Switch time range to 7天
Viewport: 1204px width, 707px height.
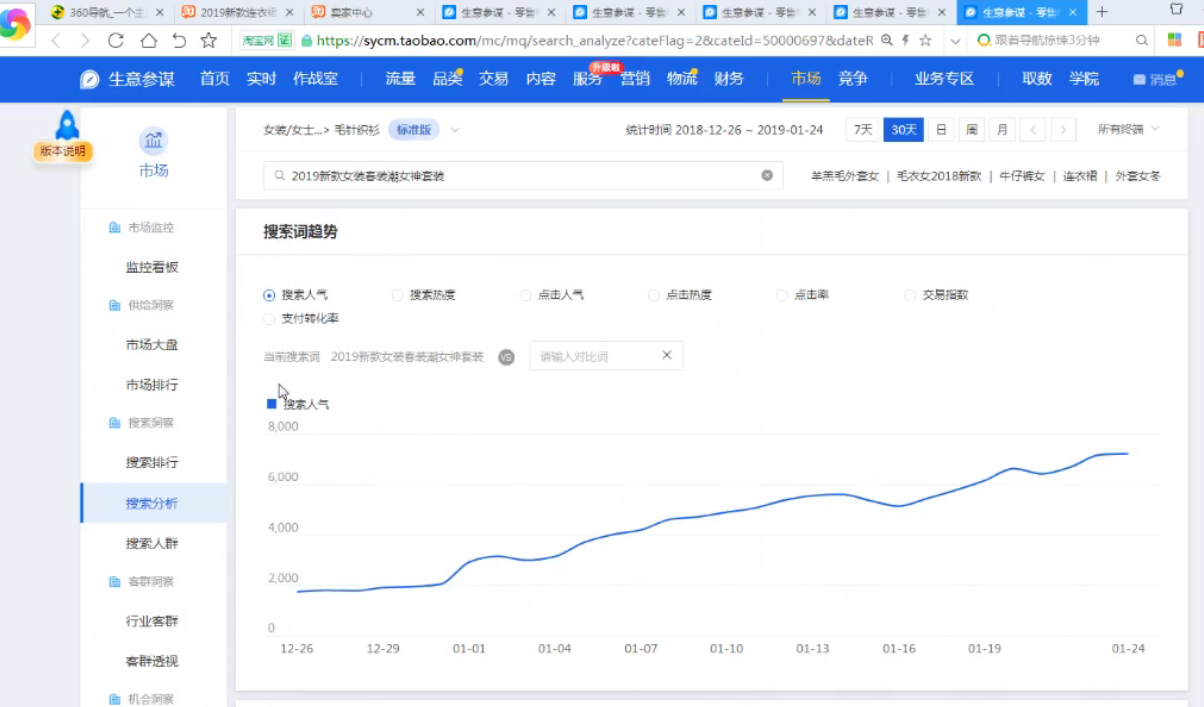coord(862,130)
